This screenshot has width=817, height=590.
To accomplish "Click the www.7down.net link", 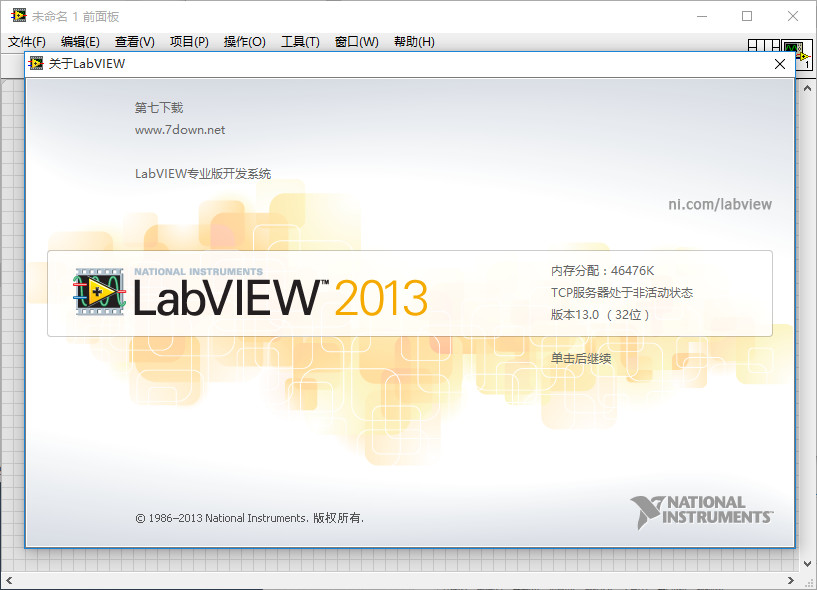I will click(180, 129).
